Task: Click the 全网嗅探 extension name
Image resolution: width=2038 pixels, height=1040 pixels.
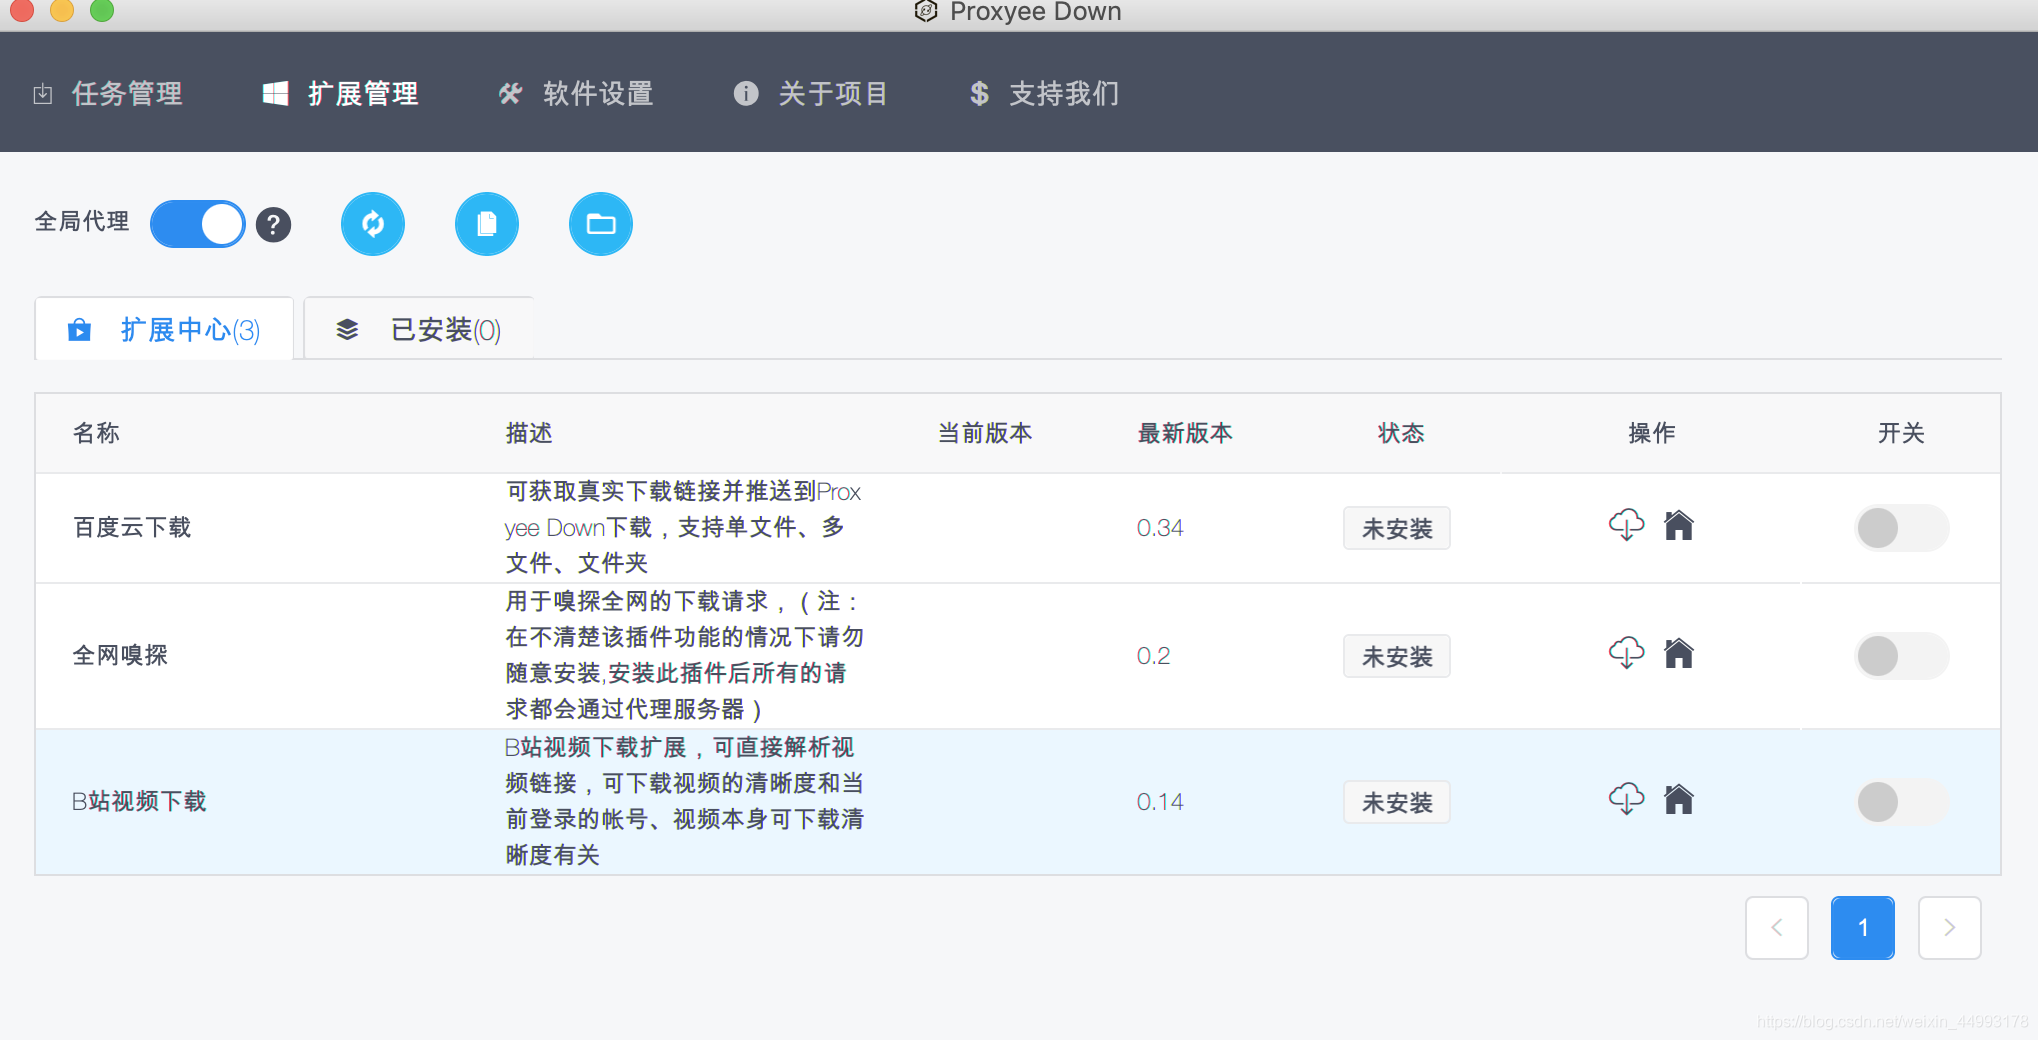Action: 120,655
